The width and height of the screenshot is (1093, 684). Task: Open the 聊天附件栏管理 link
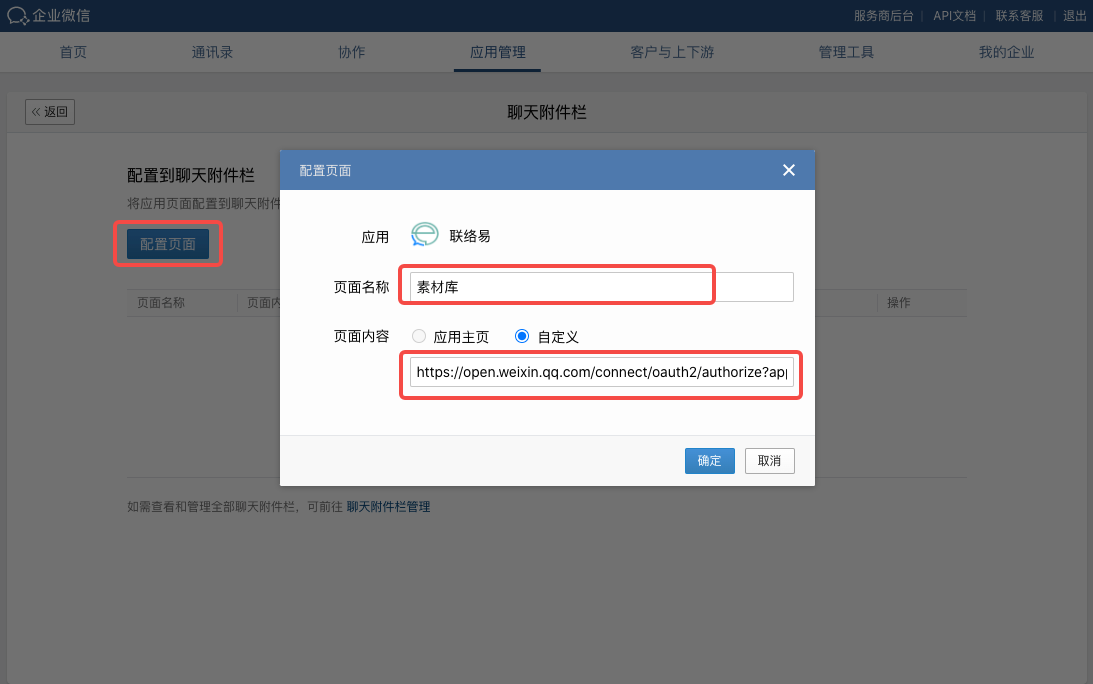(x=388, y=507)
